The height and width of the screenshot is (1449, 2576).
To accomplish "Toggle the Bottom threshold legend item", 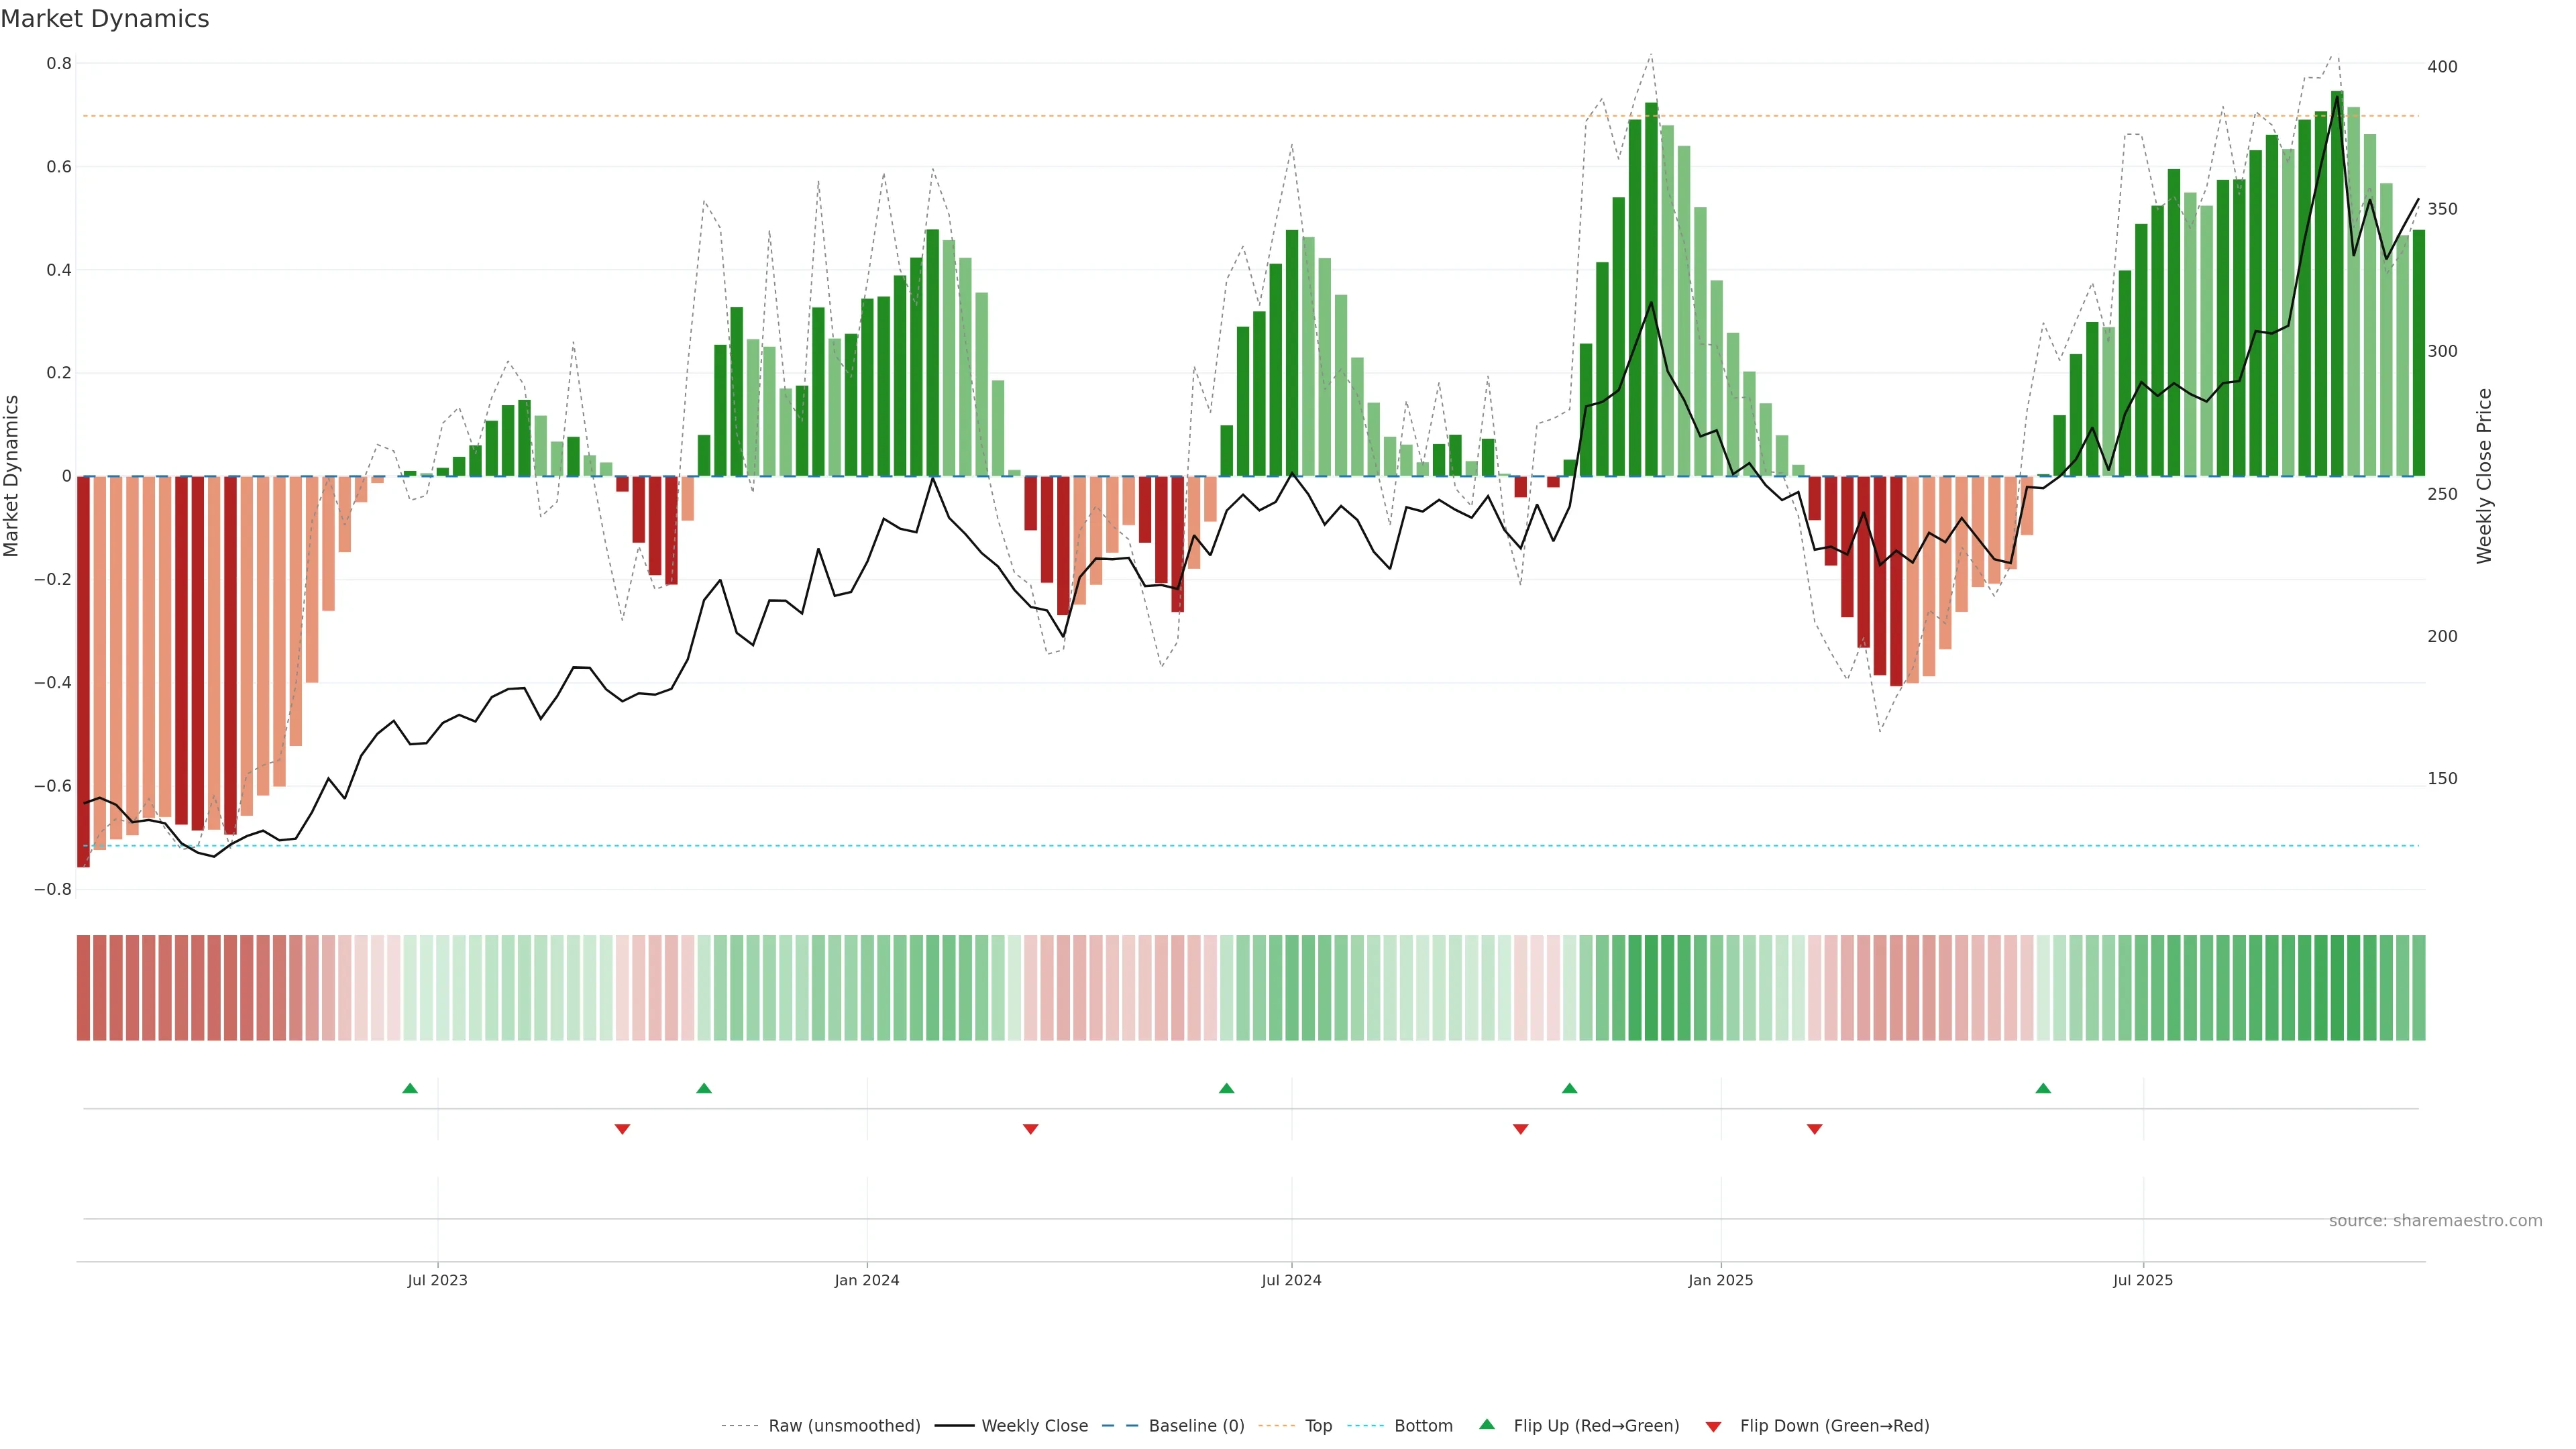I will click(x=1423, y=1426).
